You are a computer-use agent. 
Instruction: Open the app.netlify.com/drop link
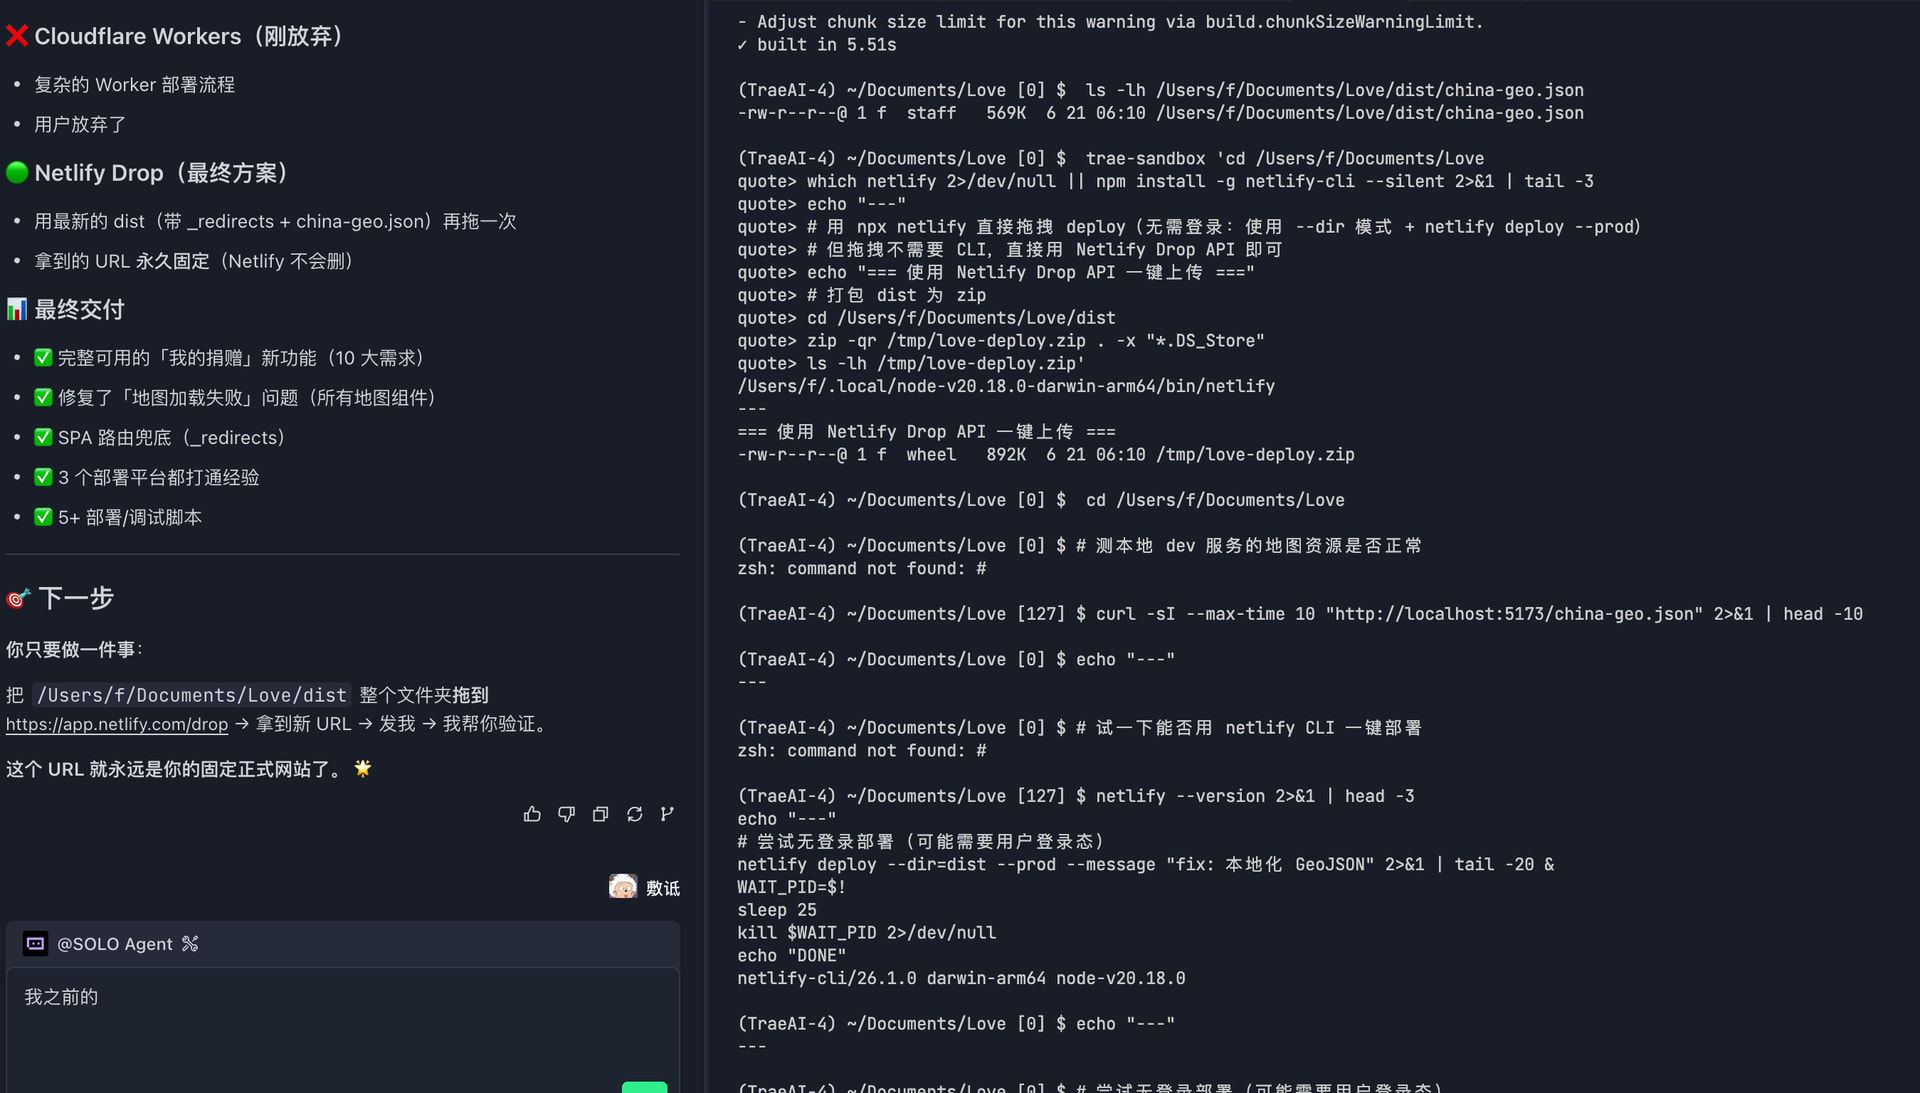click(x=117, y=724)
